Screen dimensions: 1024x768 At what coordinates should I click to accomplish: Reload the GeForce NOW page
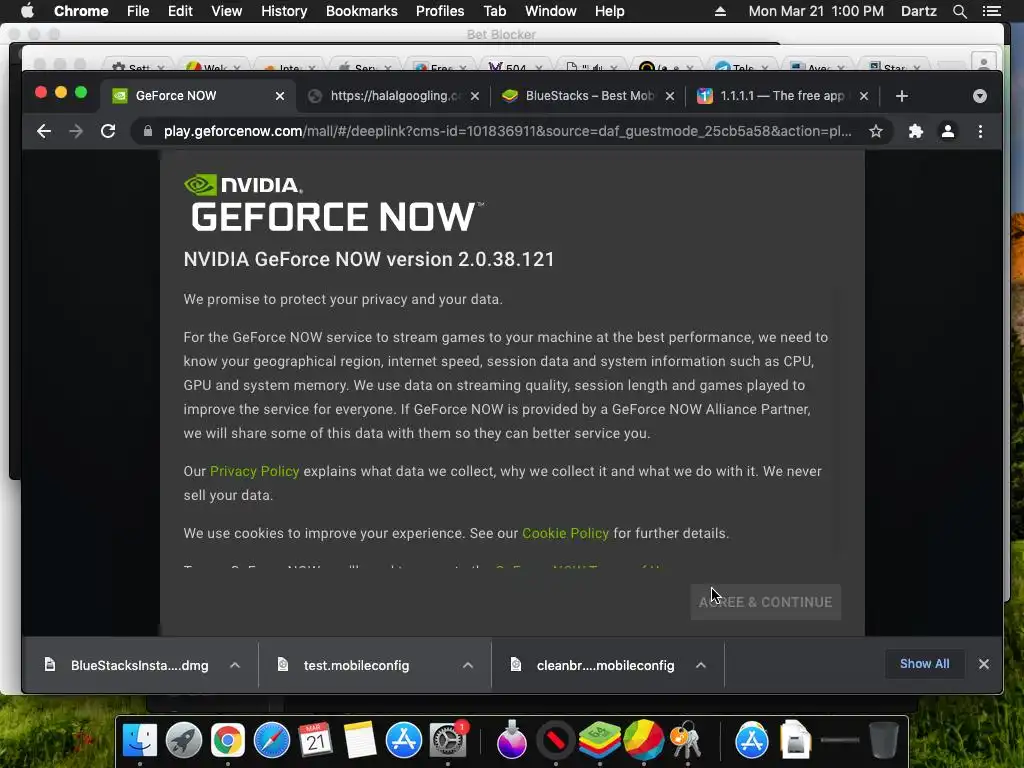coord(108,131)
